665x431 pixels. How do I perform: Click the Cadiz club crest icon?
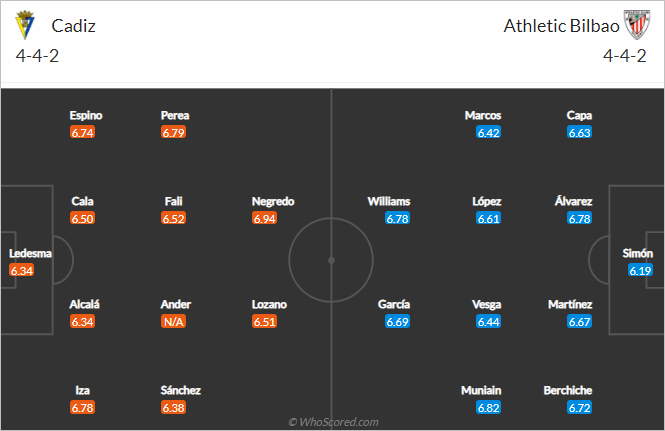pyautogui.click(x=27, y=24)
